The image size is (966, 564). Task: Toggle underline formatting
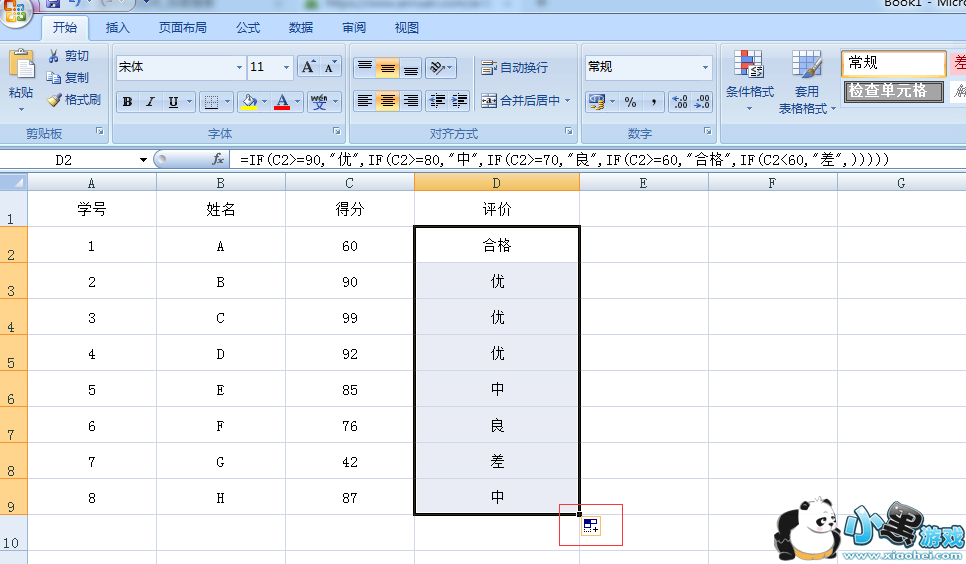(x=173, y=102)
